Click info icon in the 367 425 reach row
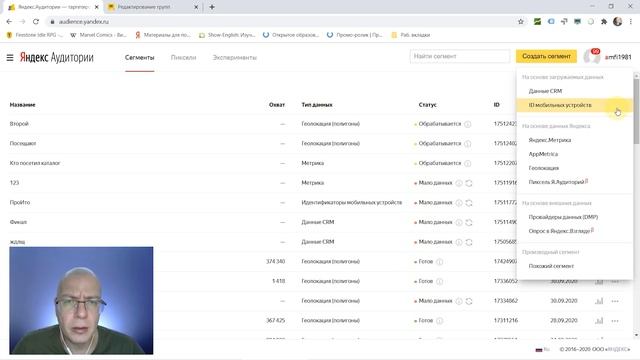 pyautogui.click(x=440, y=321)
